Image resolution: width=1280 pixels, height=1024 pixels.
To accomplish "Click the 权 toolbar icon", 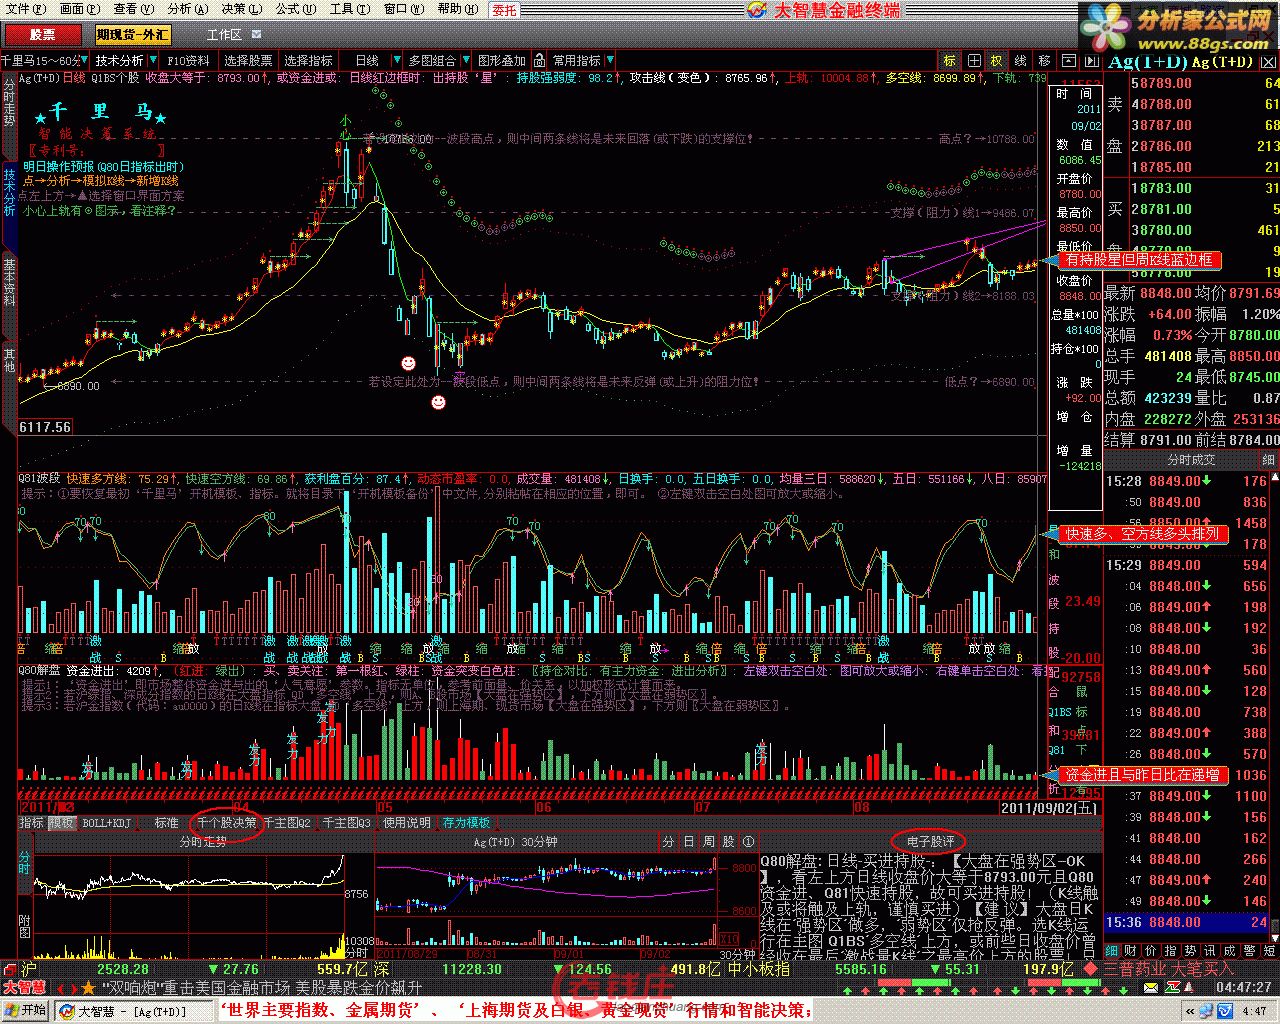I will coord(997,61).
